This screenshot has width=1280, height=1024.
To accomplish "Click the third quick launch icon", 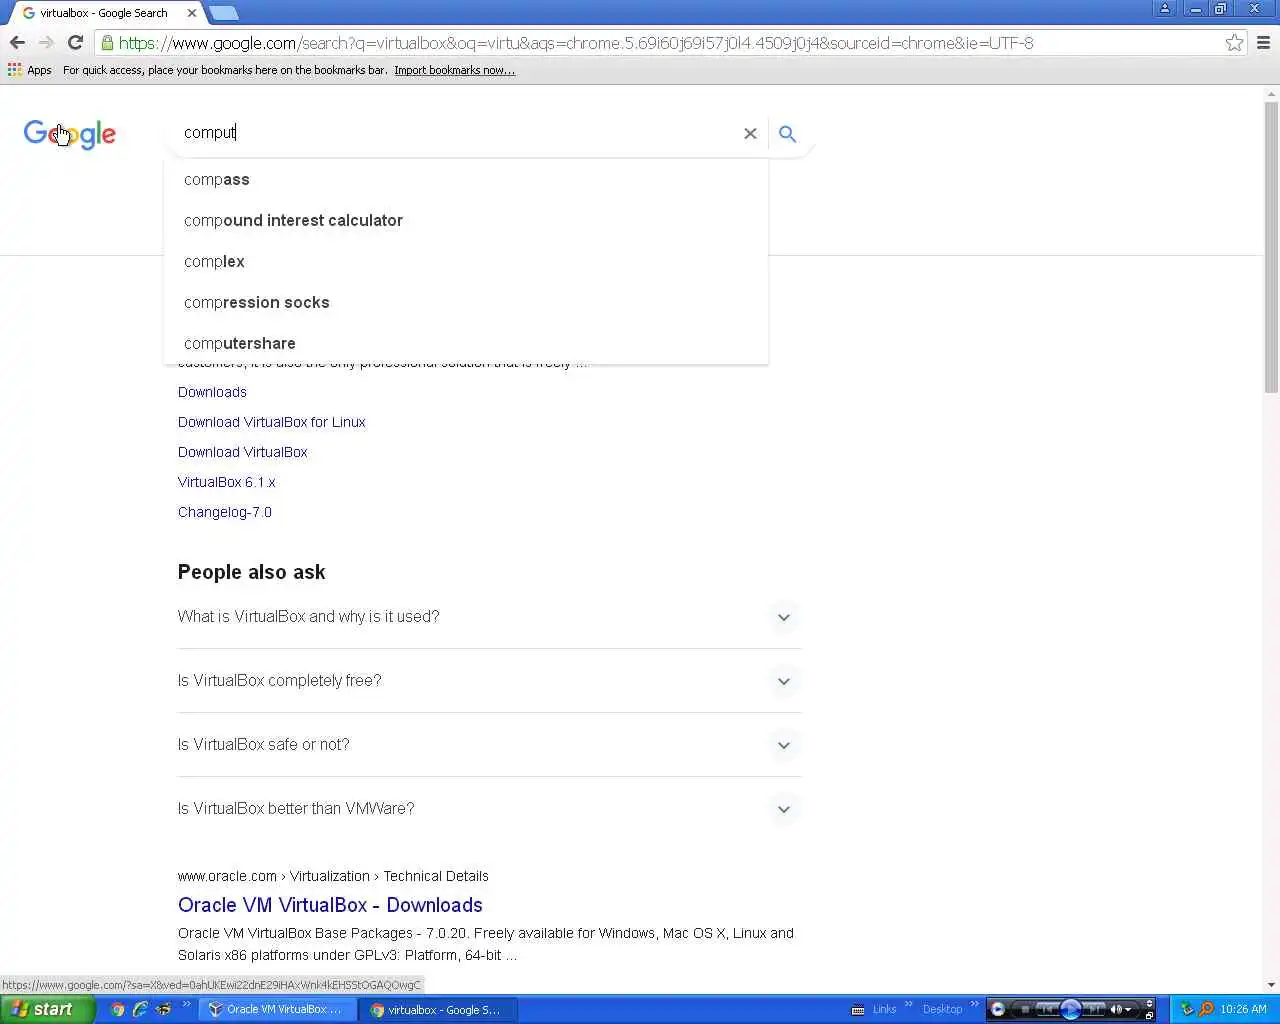I will (x=162, y=1009).
